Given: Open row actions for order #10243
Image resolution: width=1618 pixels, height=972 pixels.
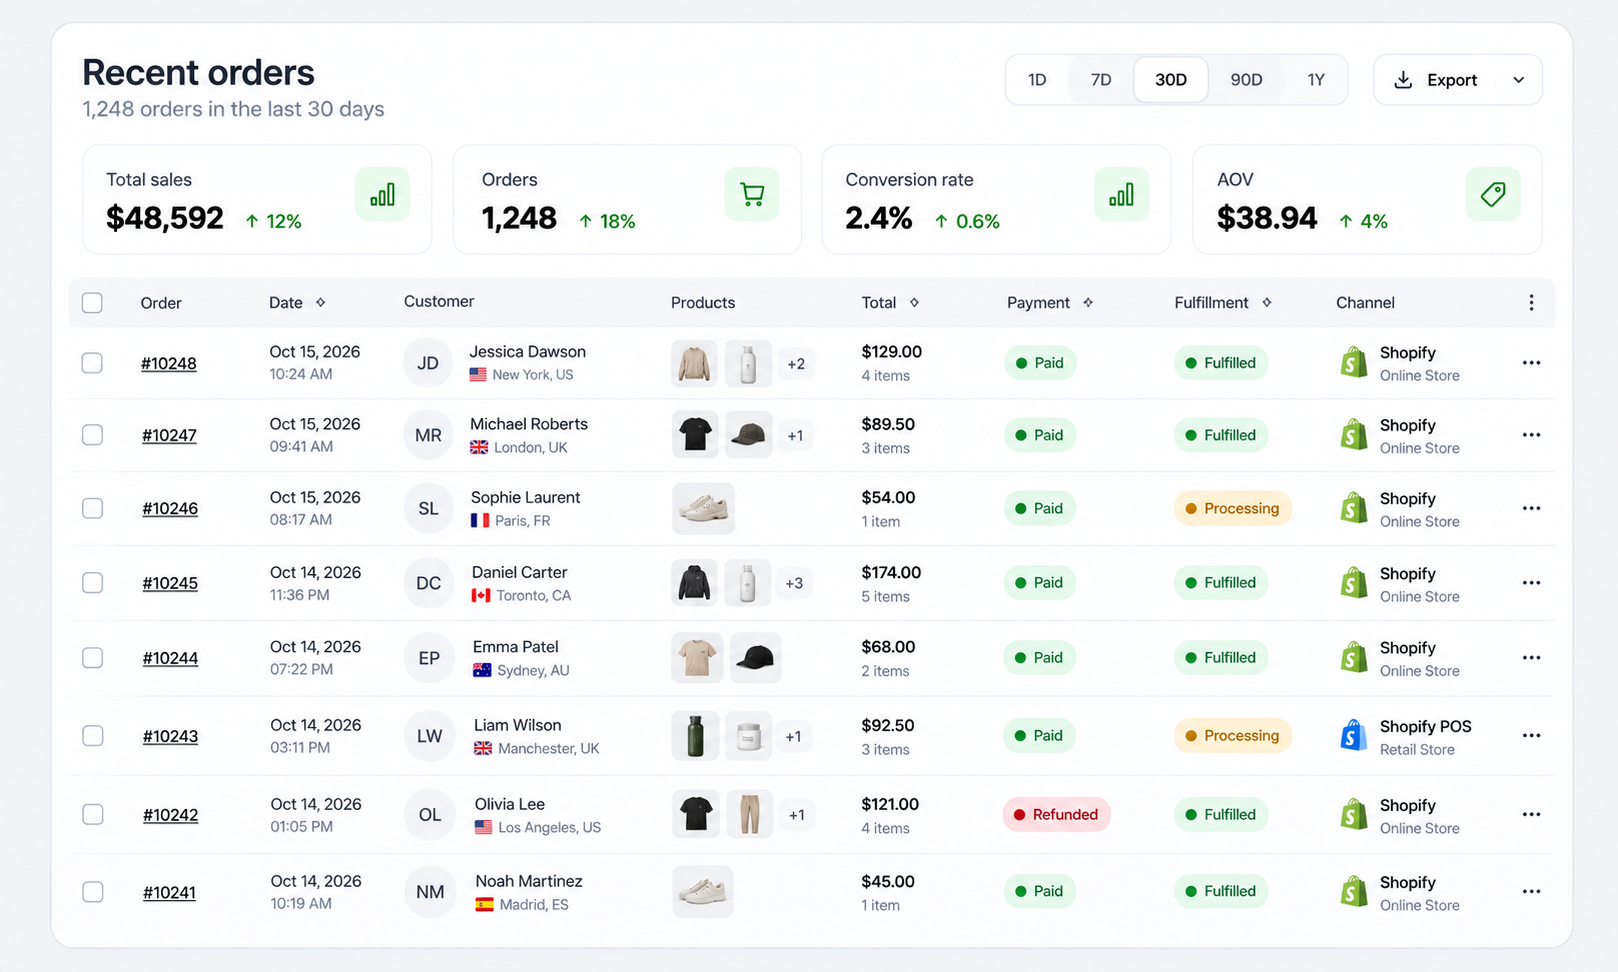Looking at the screenshot, I should 1531,736.
